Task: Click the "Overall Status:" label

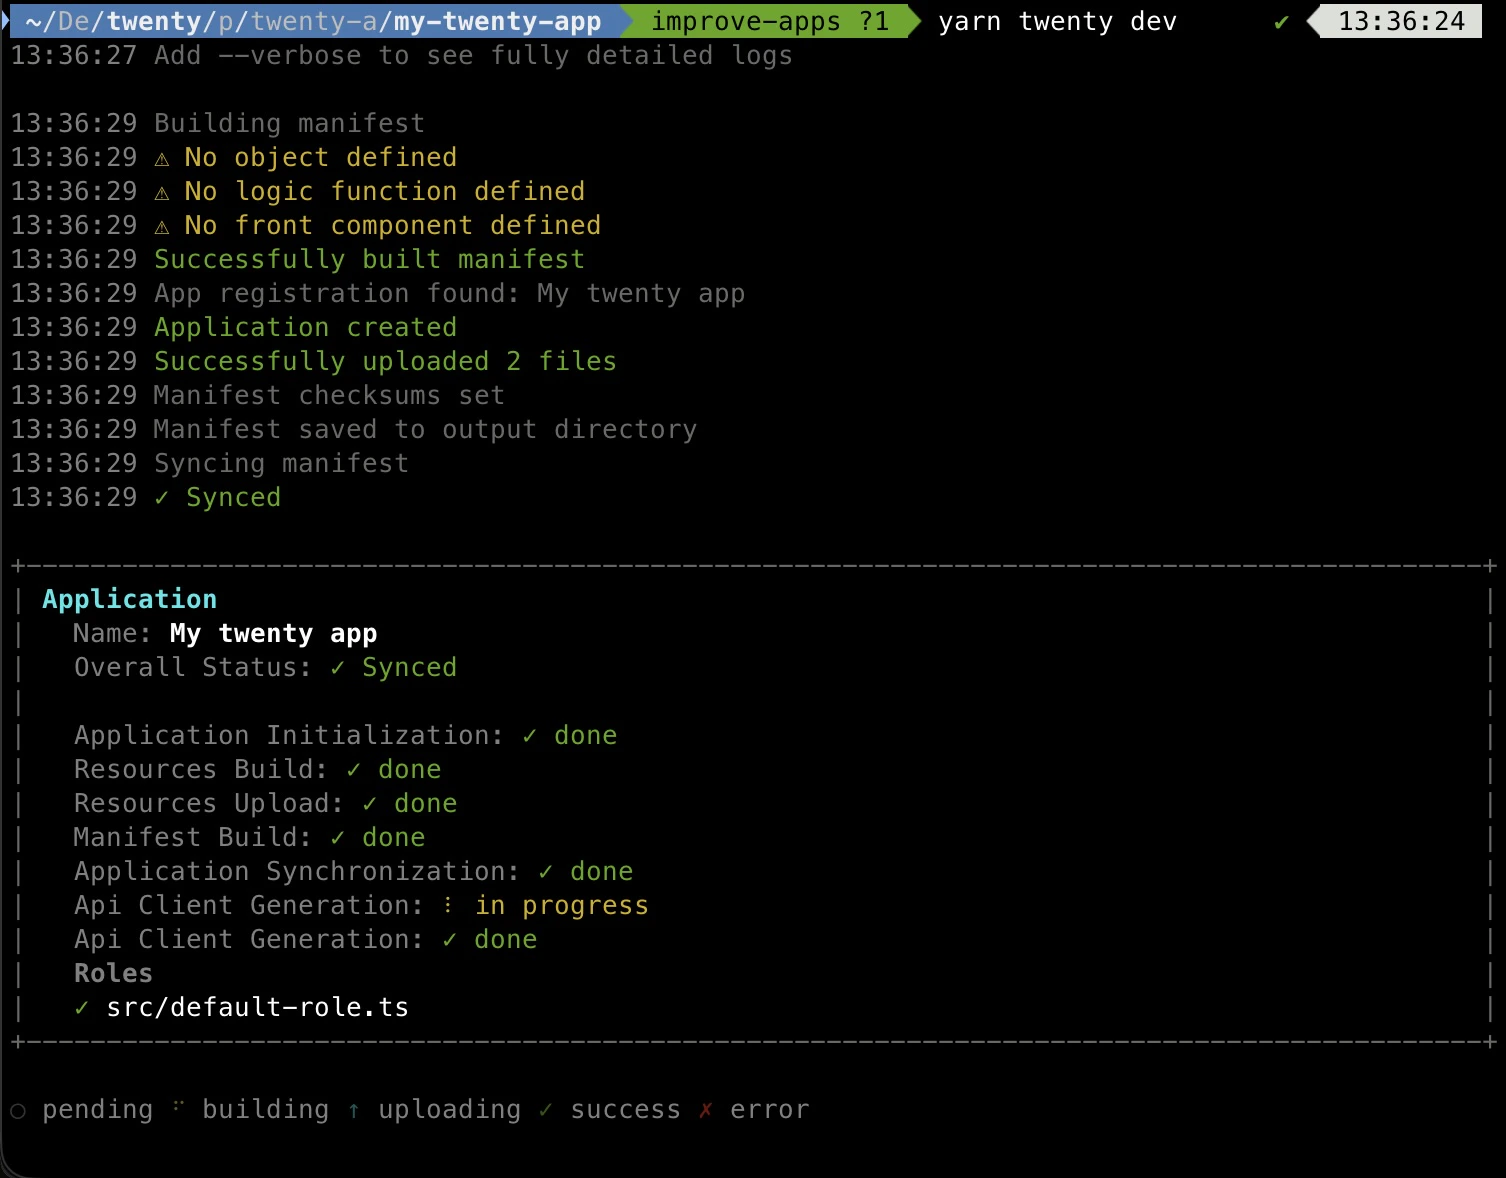Action: click(193, 667)
